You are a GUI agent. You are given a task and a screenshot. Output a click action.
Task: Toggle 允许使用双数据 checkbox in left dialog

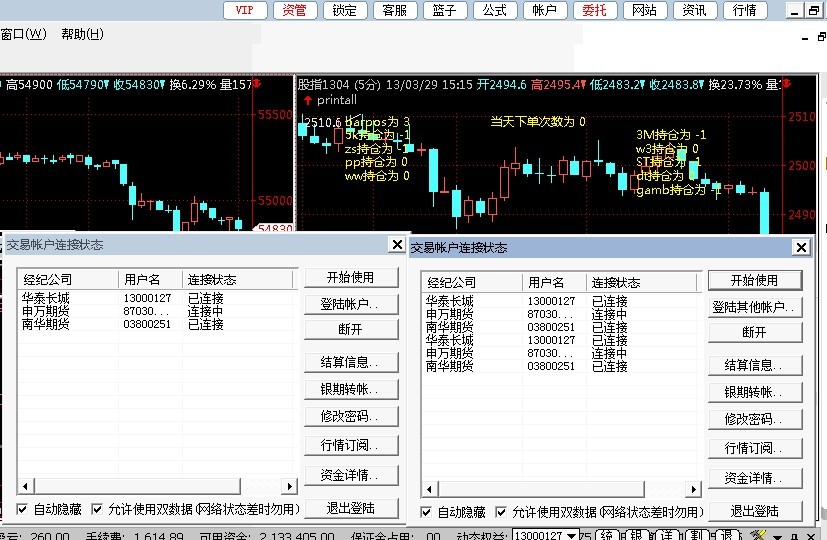click(x=97, y=509)
